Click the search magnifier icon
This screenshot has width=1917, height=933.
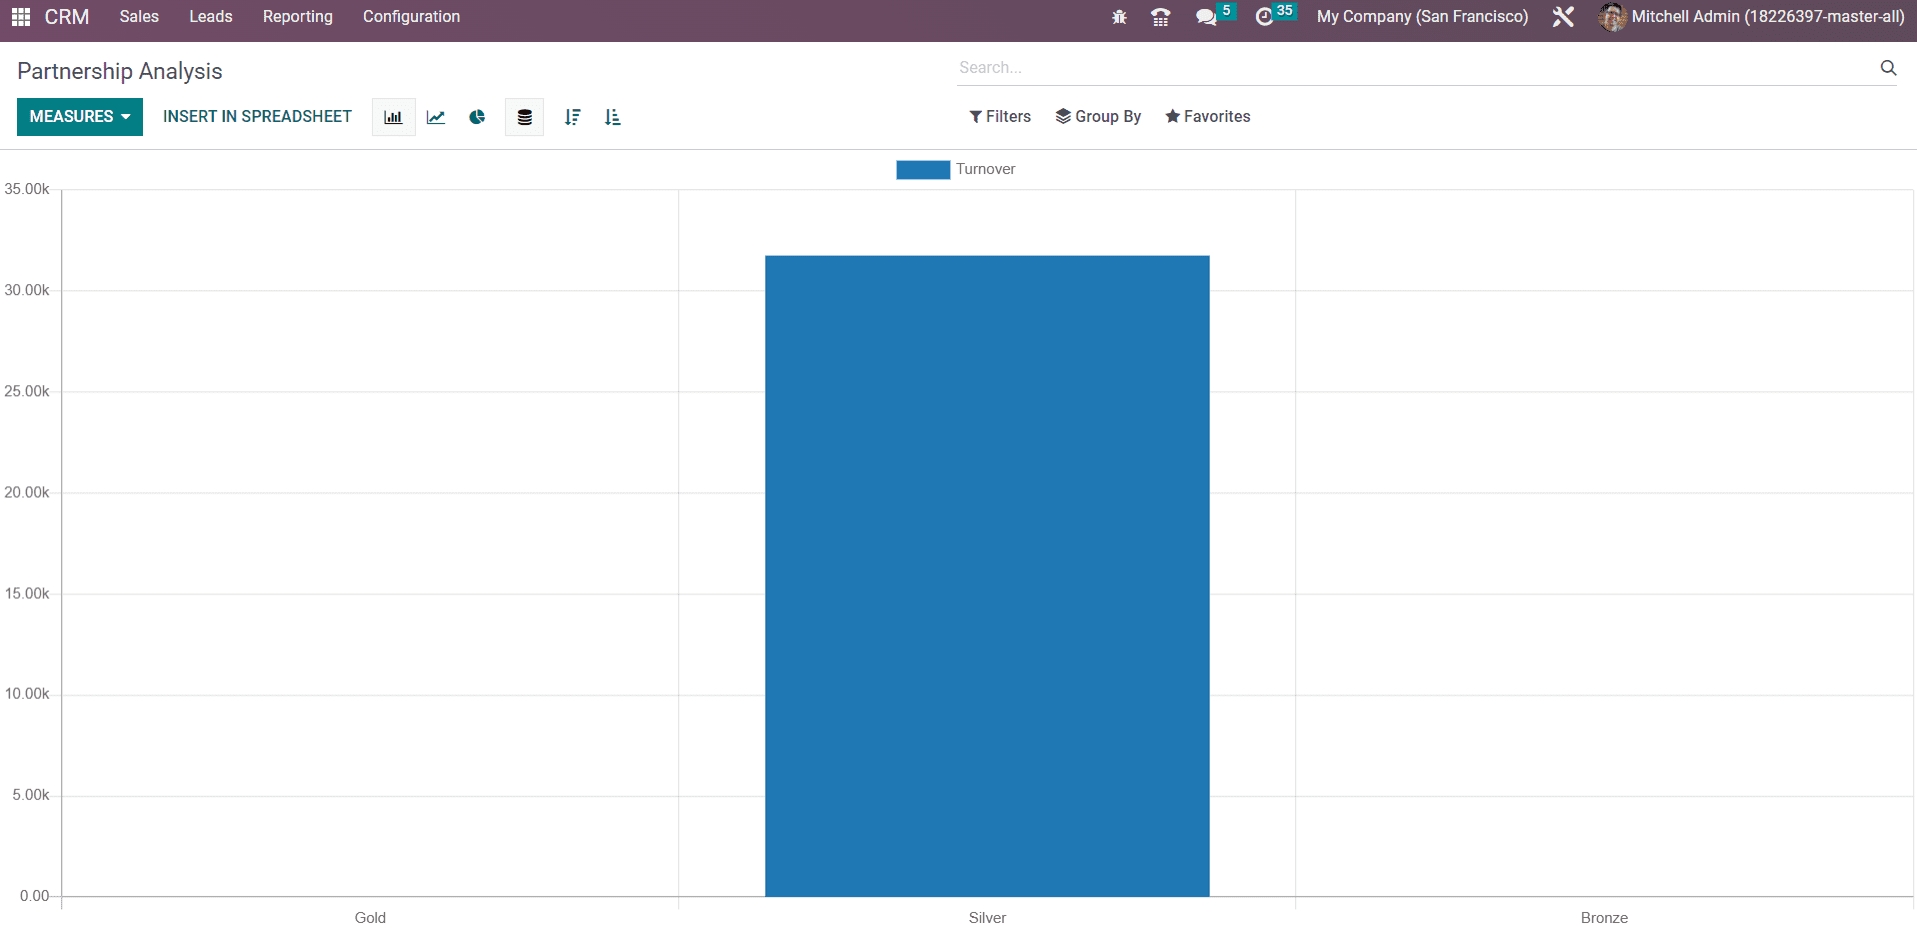(1888, 68)
